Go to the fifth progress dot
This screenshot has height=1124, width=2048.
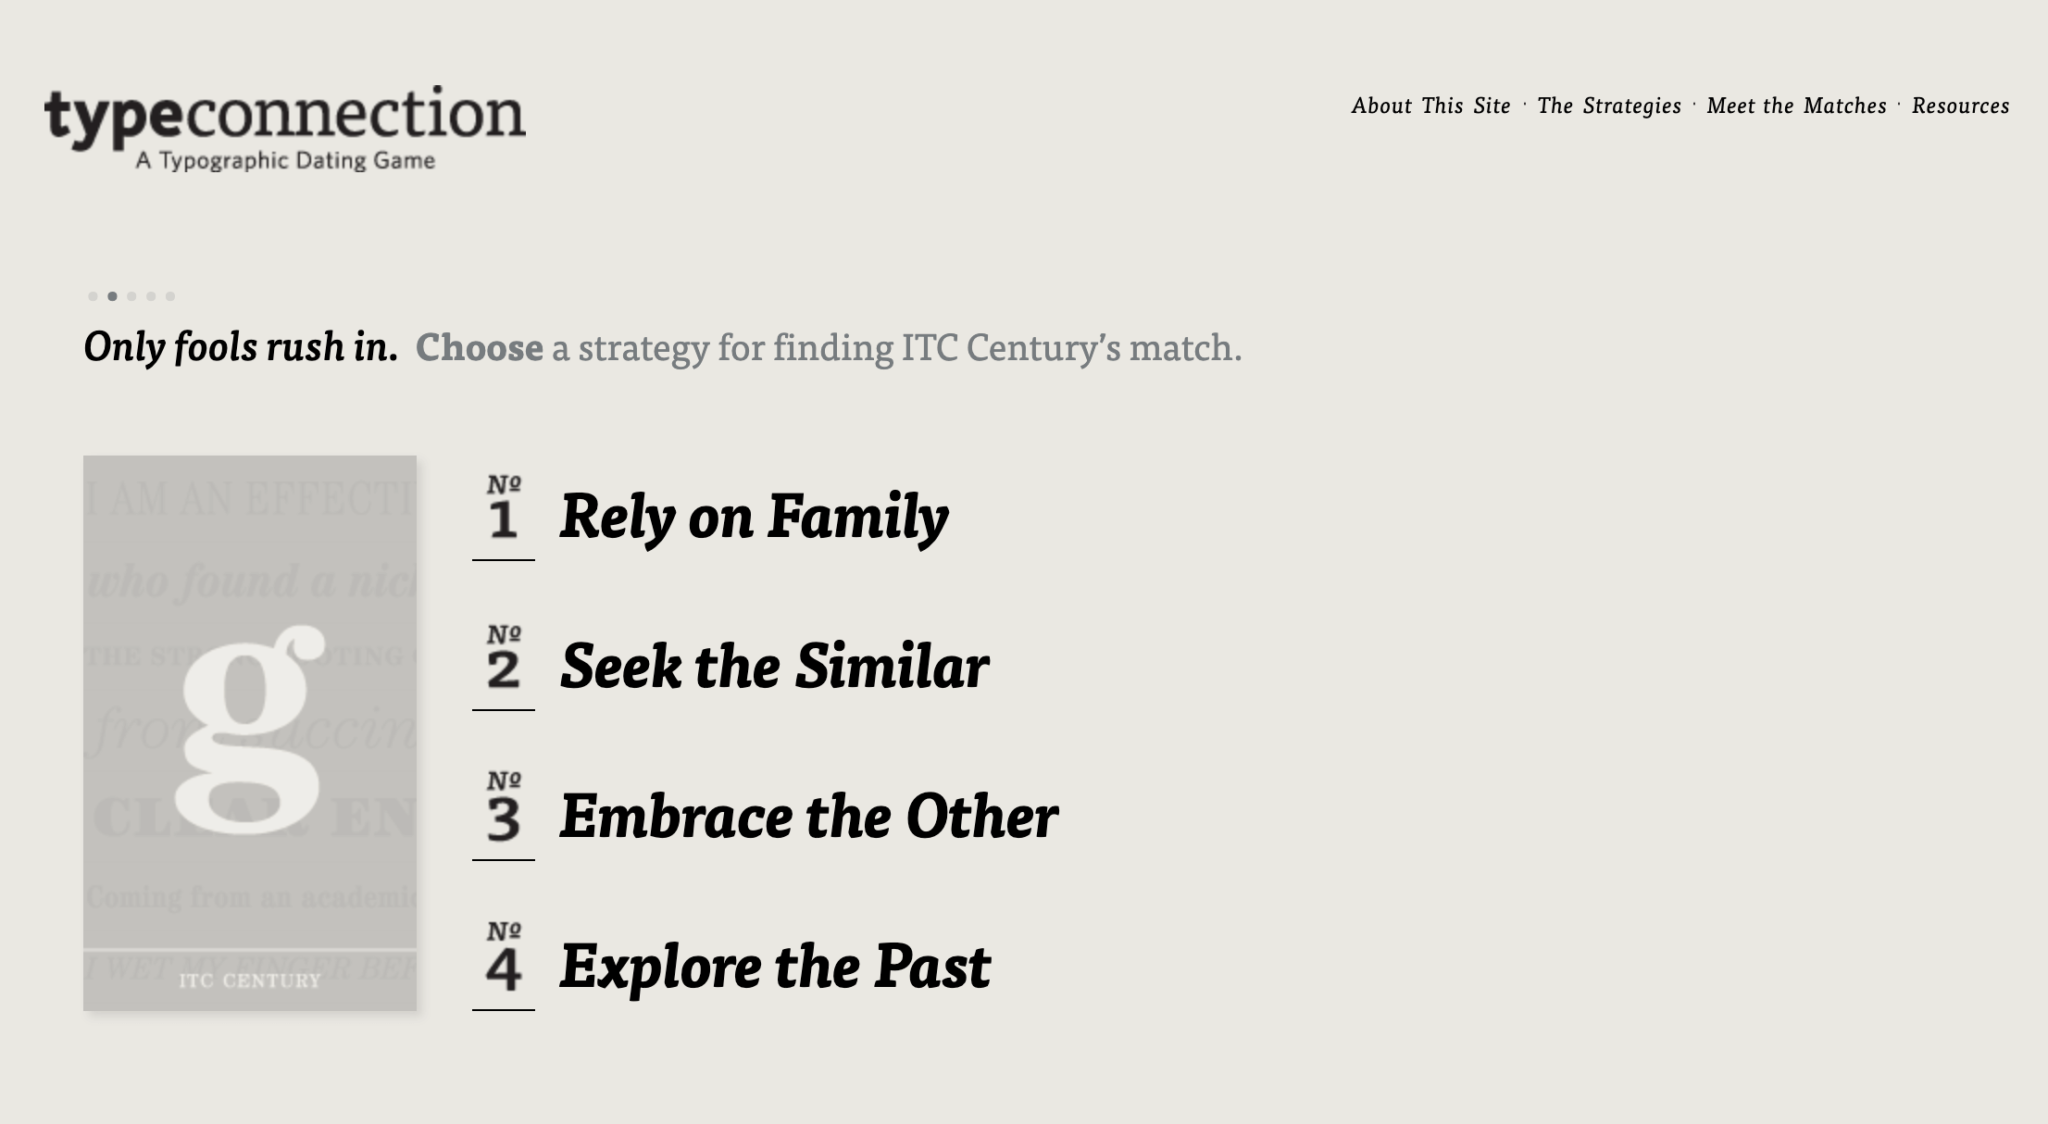pyautogui.click(x=170, y=296)
